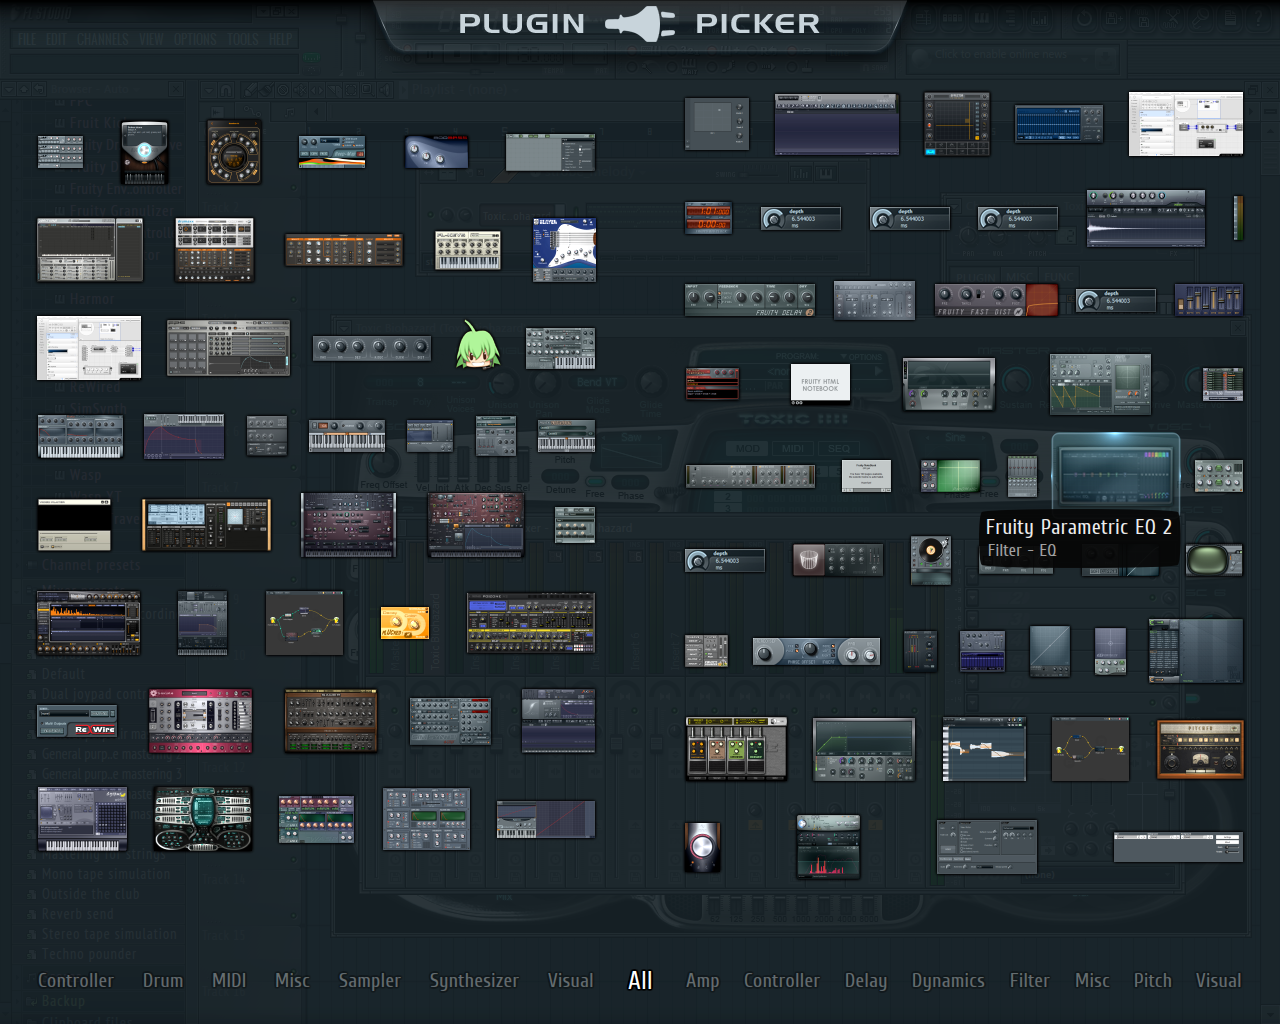Viewport: 1280px width, 1024px height.
Task: Choose the orange-spectrum Slicex thumbnail above ReWire
Action: coord(88,622)
